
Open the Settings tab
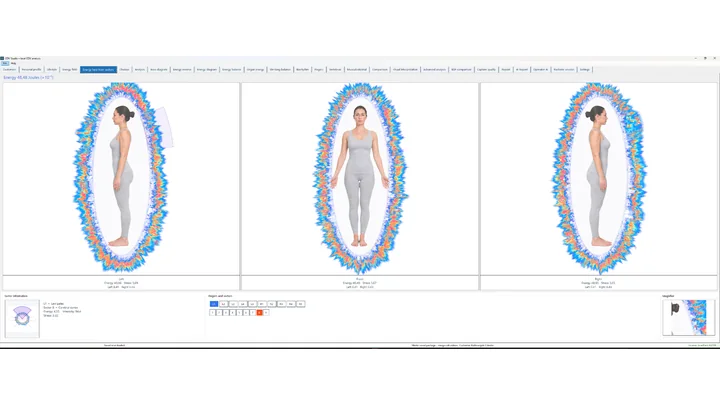point(585,69)
